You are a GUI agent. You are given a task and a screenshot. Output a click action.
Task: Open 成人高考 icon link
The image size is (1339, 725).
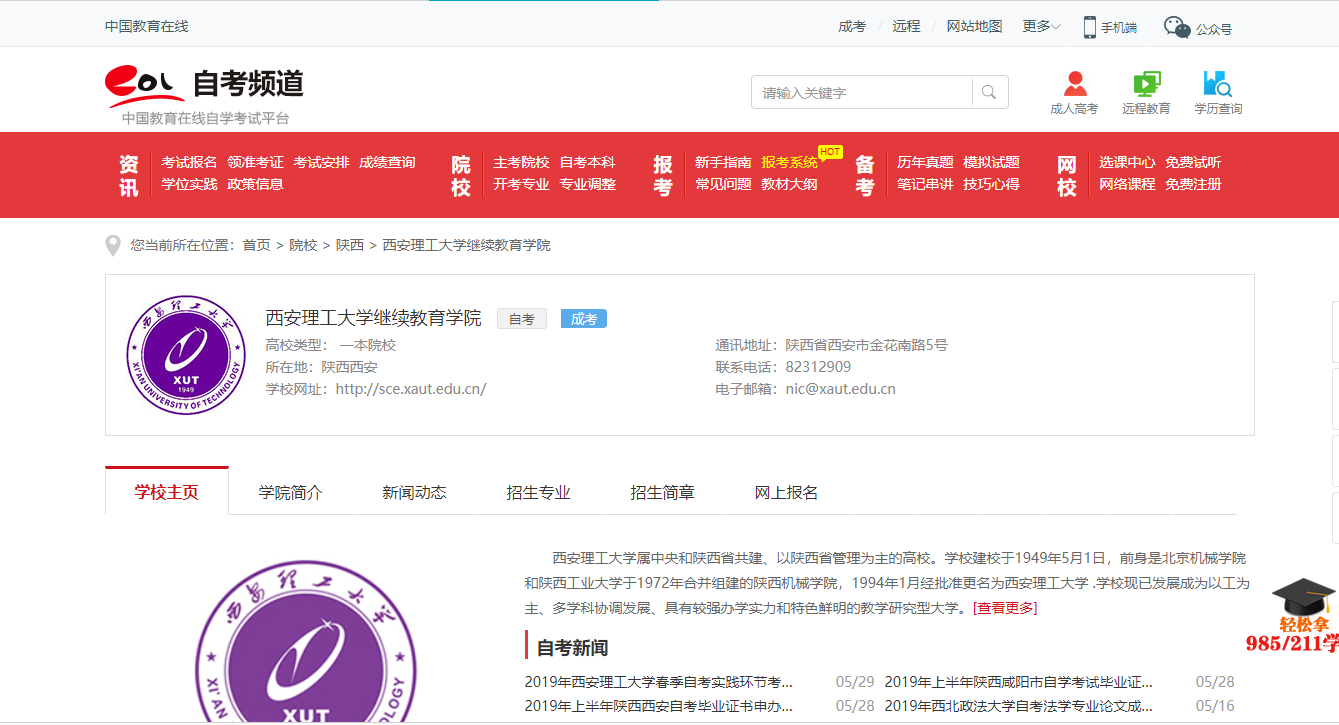tap(1074, 92)
